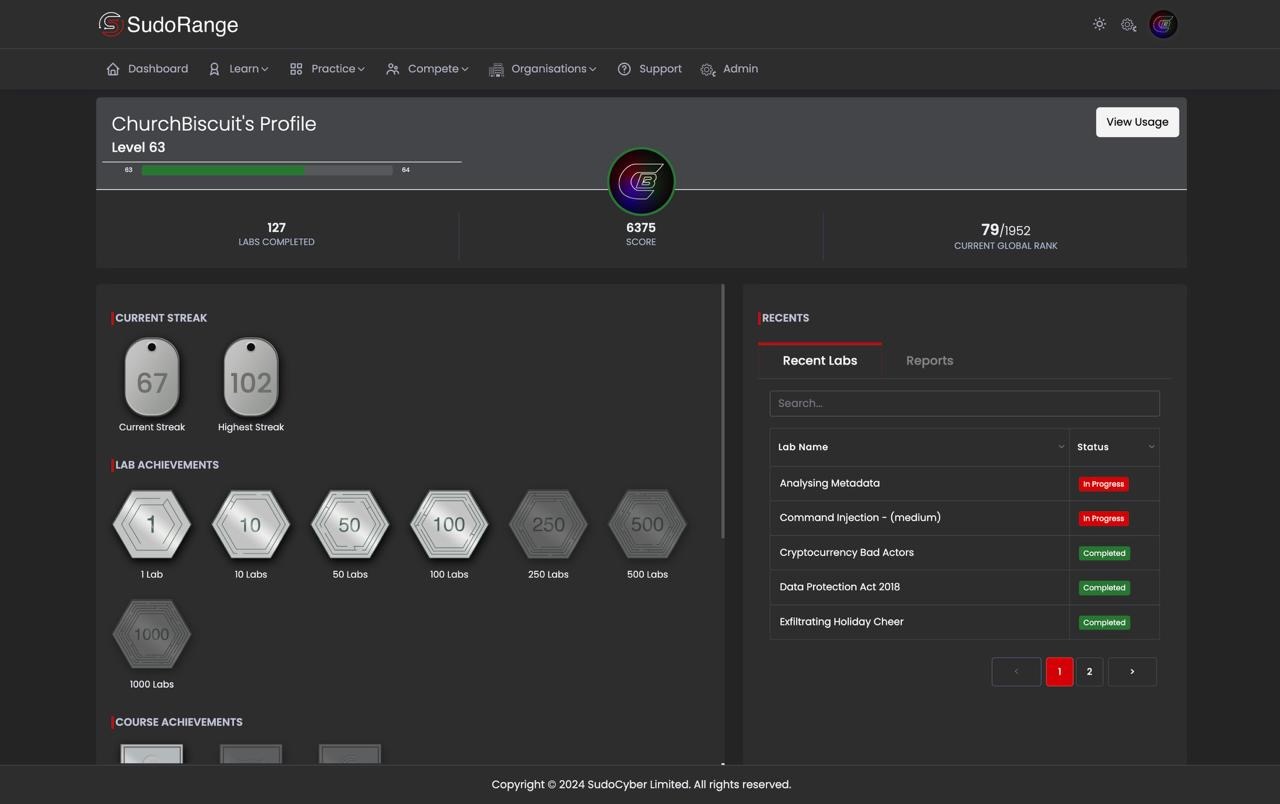Click the Learn badge icon
This screenshot has width=1280, height=804.
pyautogui.click(x=214, y=69)
